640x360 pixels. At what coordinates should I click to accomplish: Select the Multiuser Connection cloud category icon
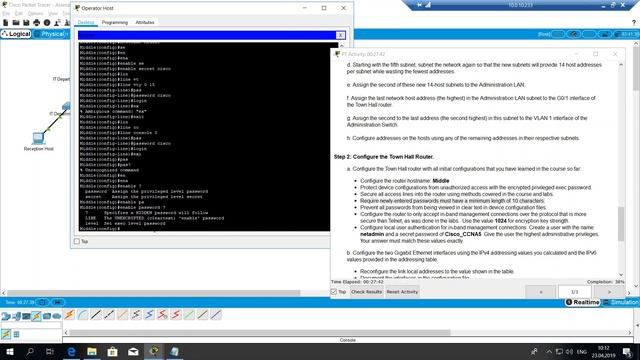57,316
